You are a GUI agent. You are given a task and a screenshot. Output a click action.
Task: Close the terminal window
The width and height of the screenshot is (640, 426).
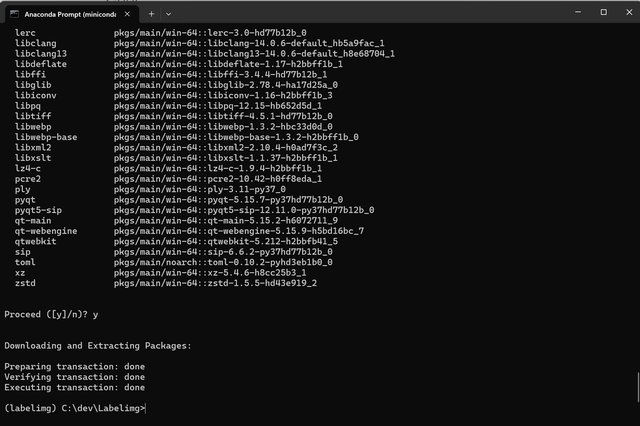[629, 12]
